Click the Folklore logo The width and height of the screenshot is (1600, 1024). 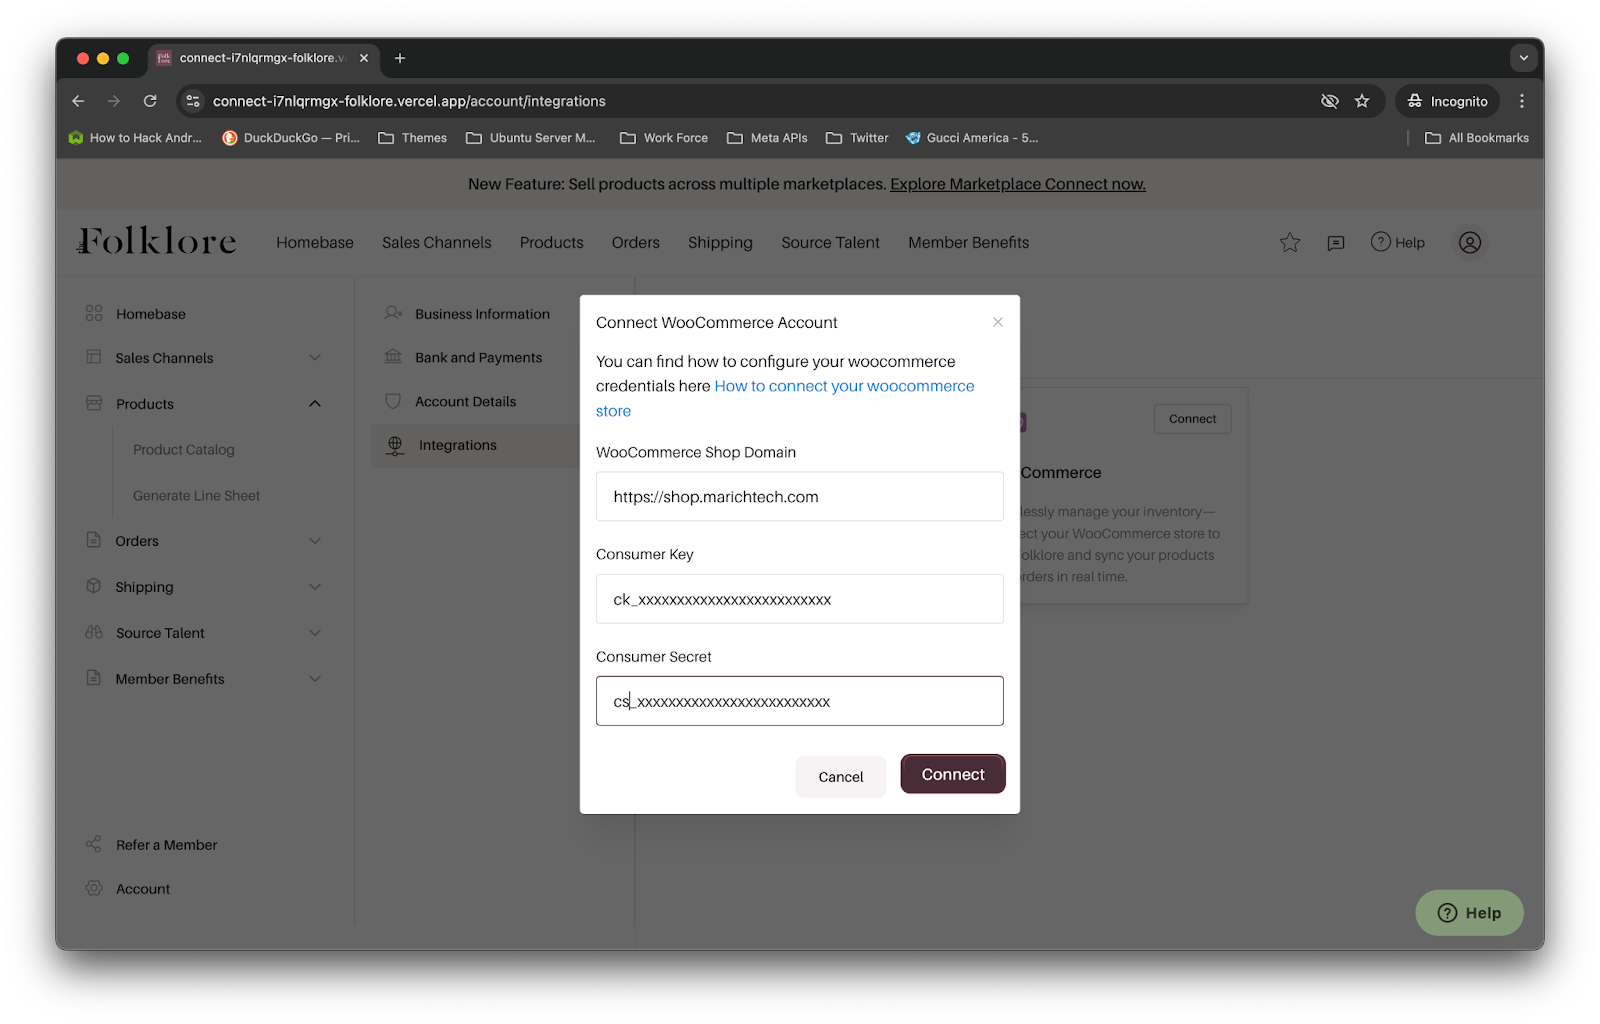[157, 241]
